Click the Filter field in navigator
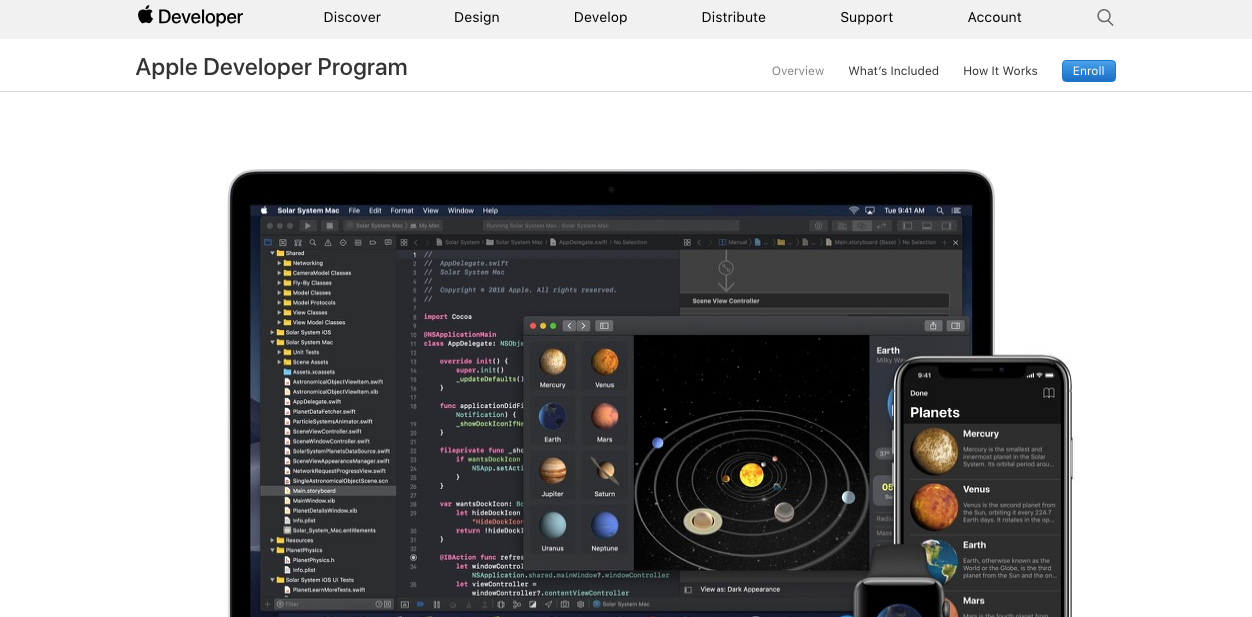Viewport: 1252px width, 617px height. [333, 604]
